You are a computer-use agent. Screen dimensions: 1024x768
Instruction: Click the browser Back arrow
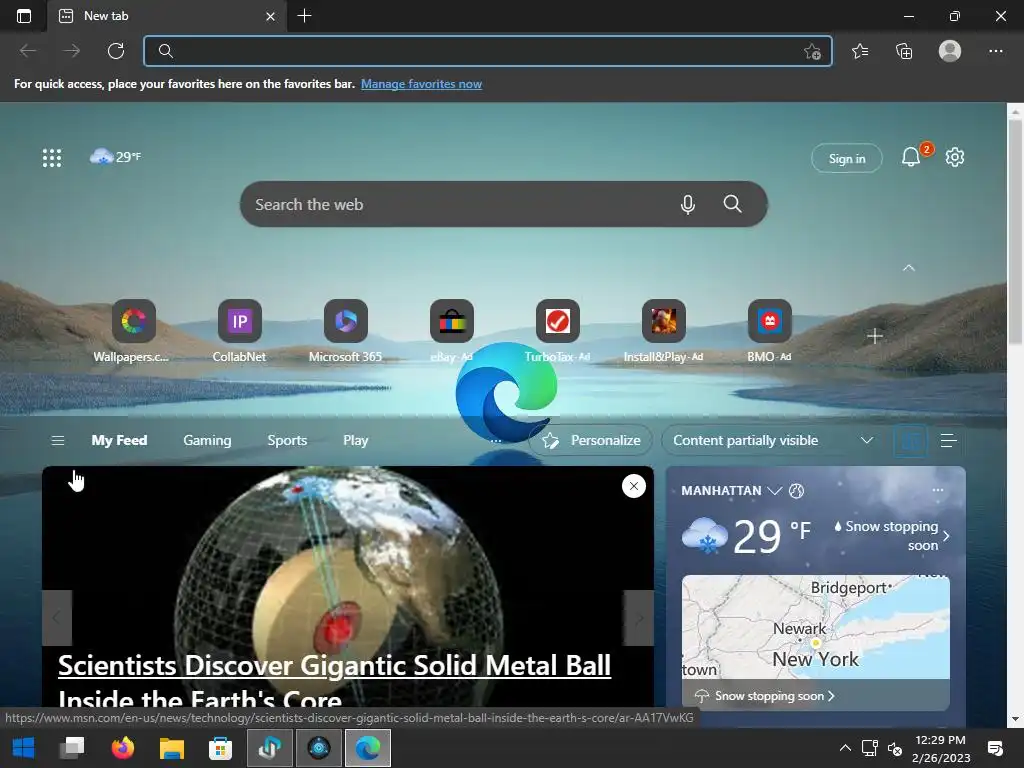[x=28, y=51]
